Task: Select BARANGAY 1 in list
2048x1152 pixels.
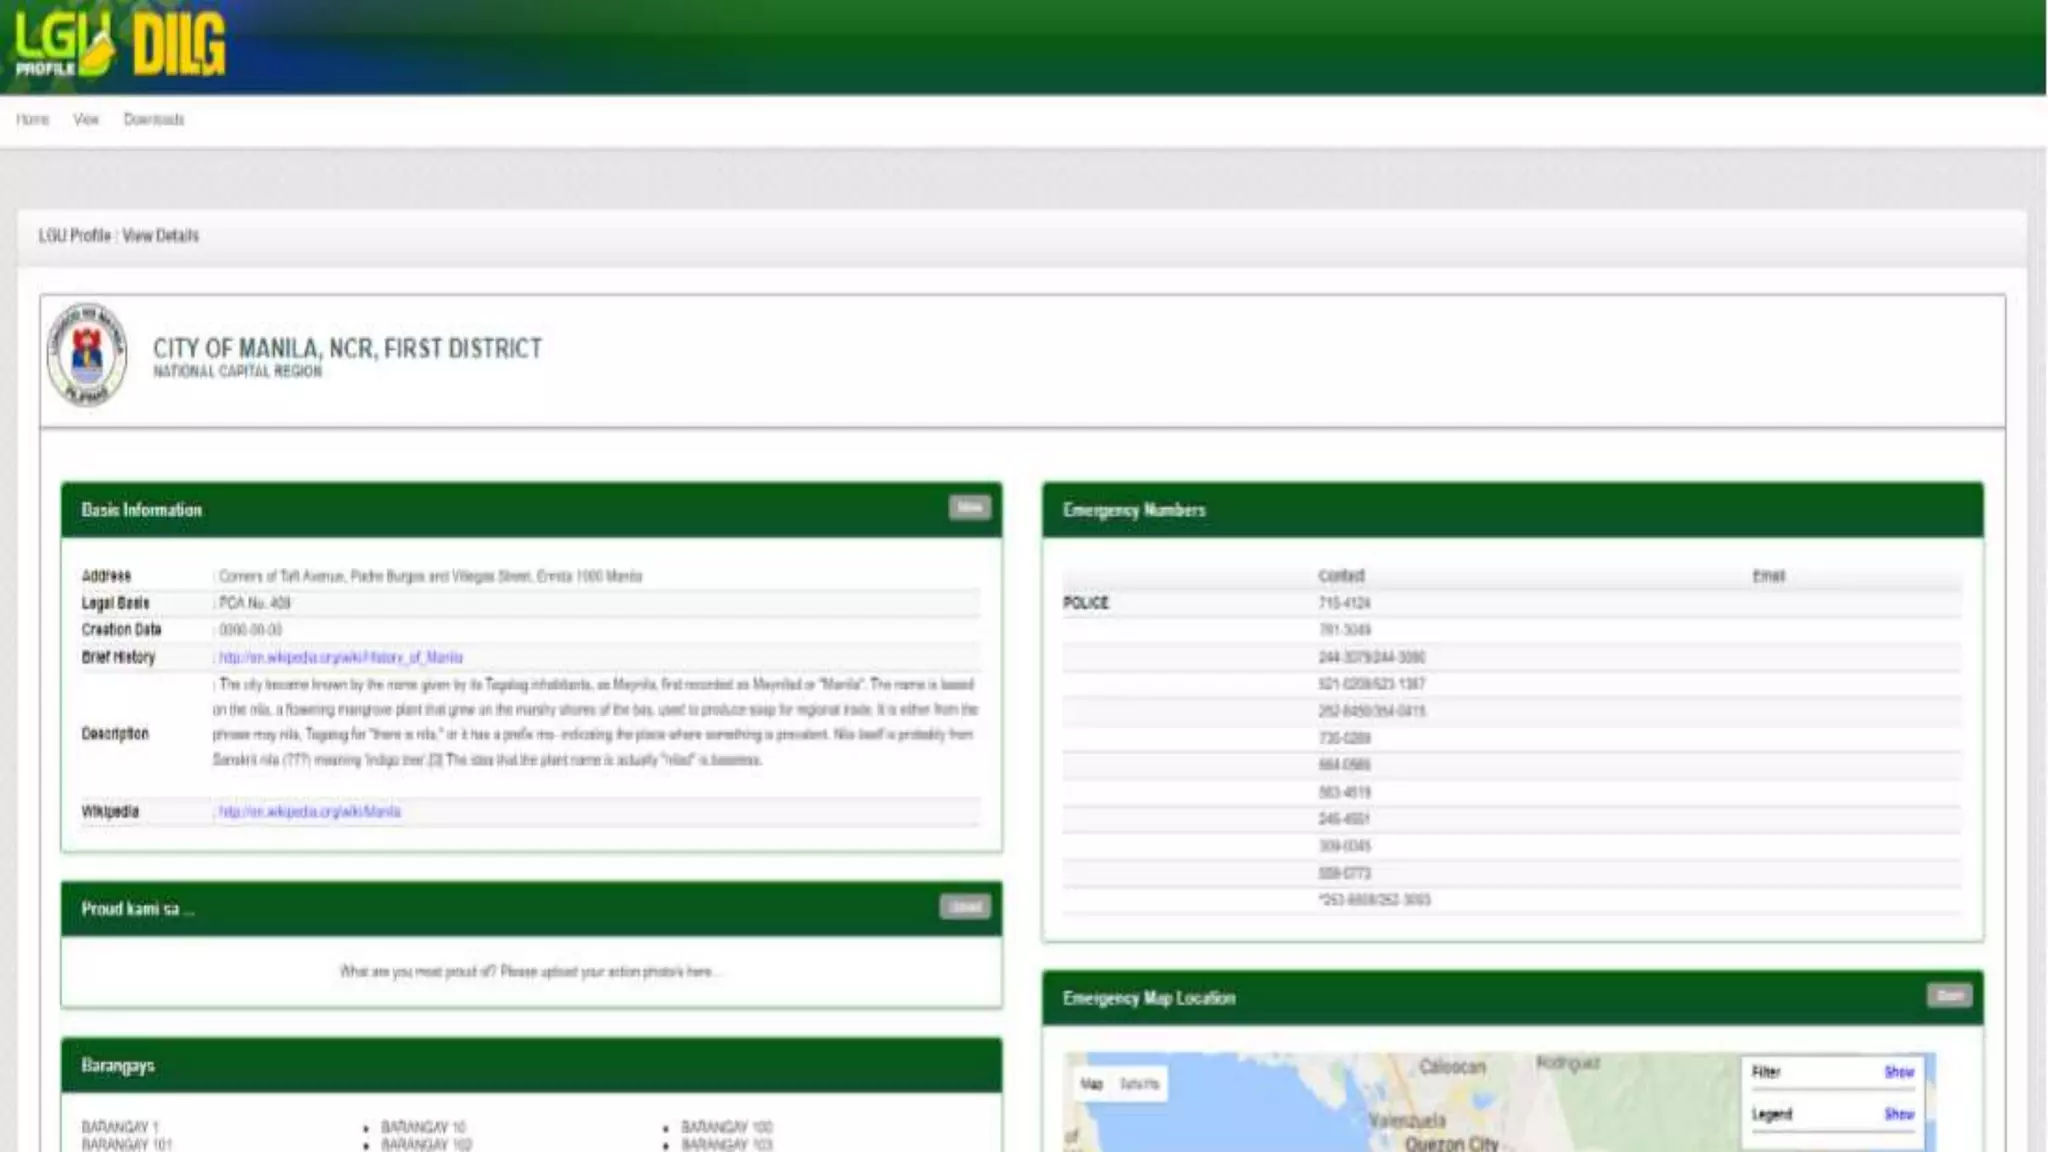Action: point(120,1127)
